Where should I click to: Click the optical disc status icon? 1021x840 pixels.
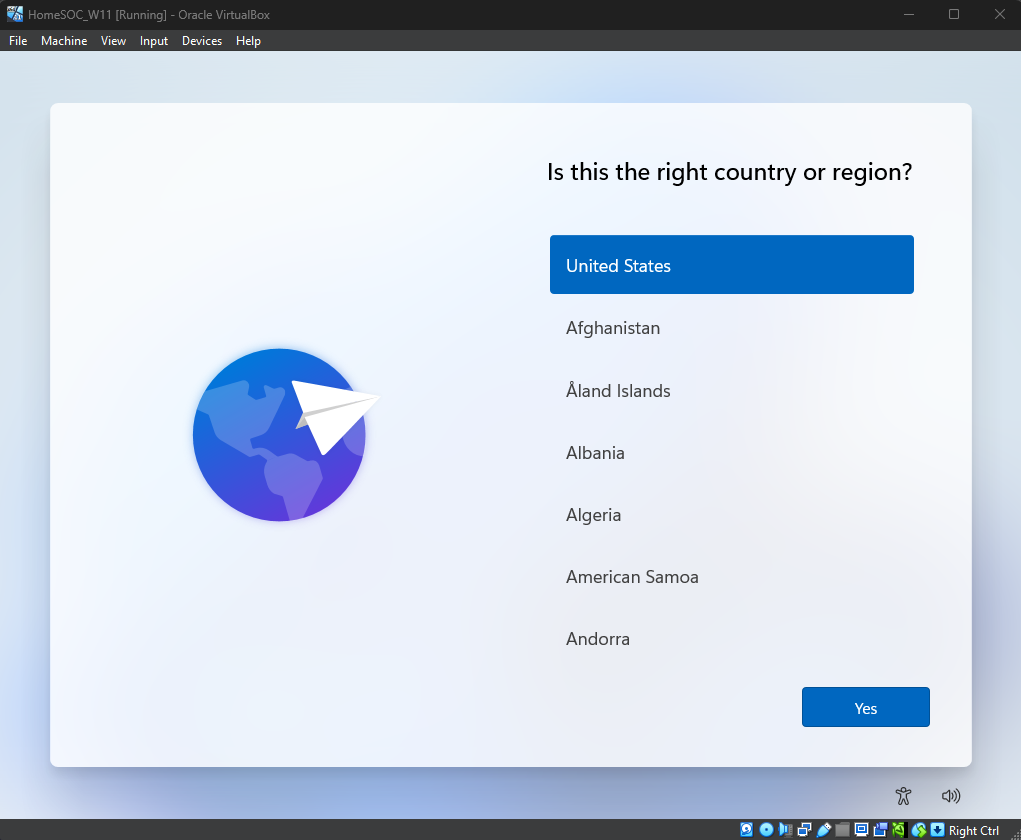tap(766, 830)
